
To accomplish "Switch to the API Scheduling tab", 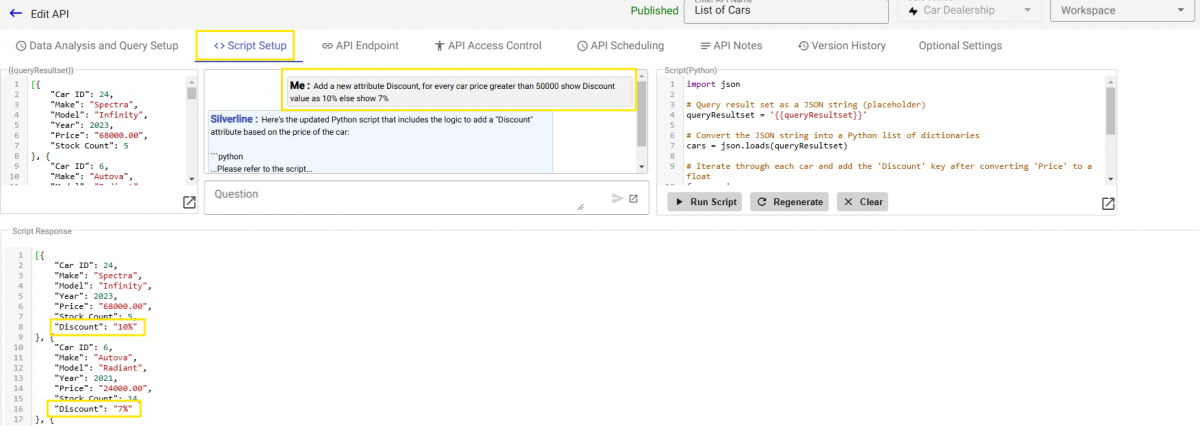I will 620,46.
